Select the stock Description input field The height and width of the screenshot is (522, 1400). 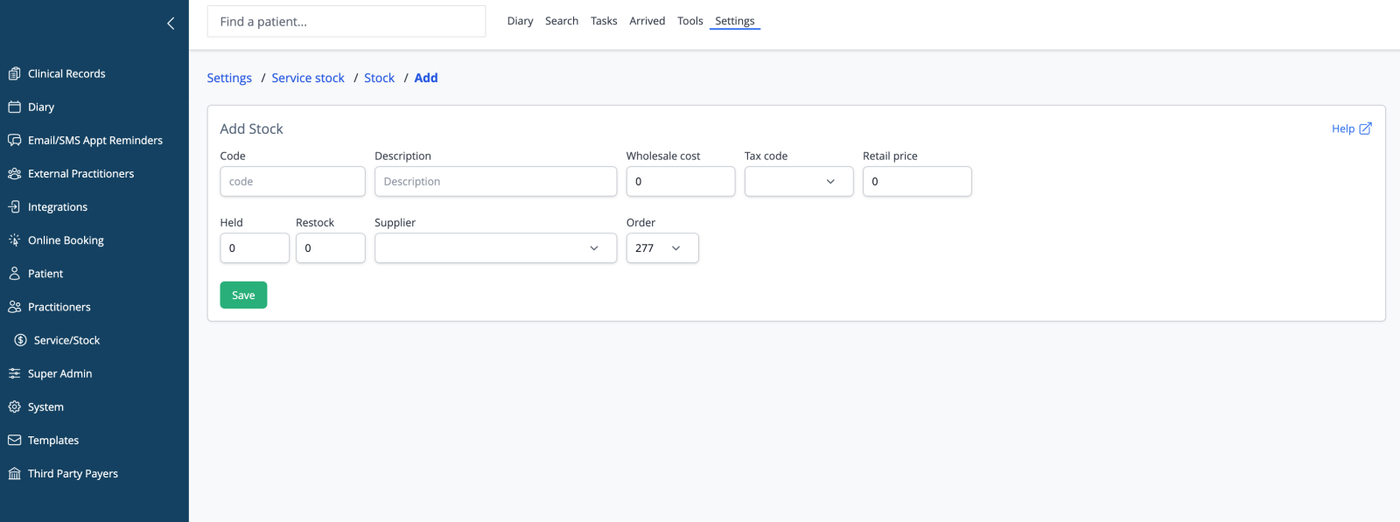click(496, 181)
